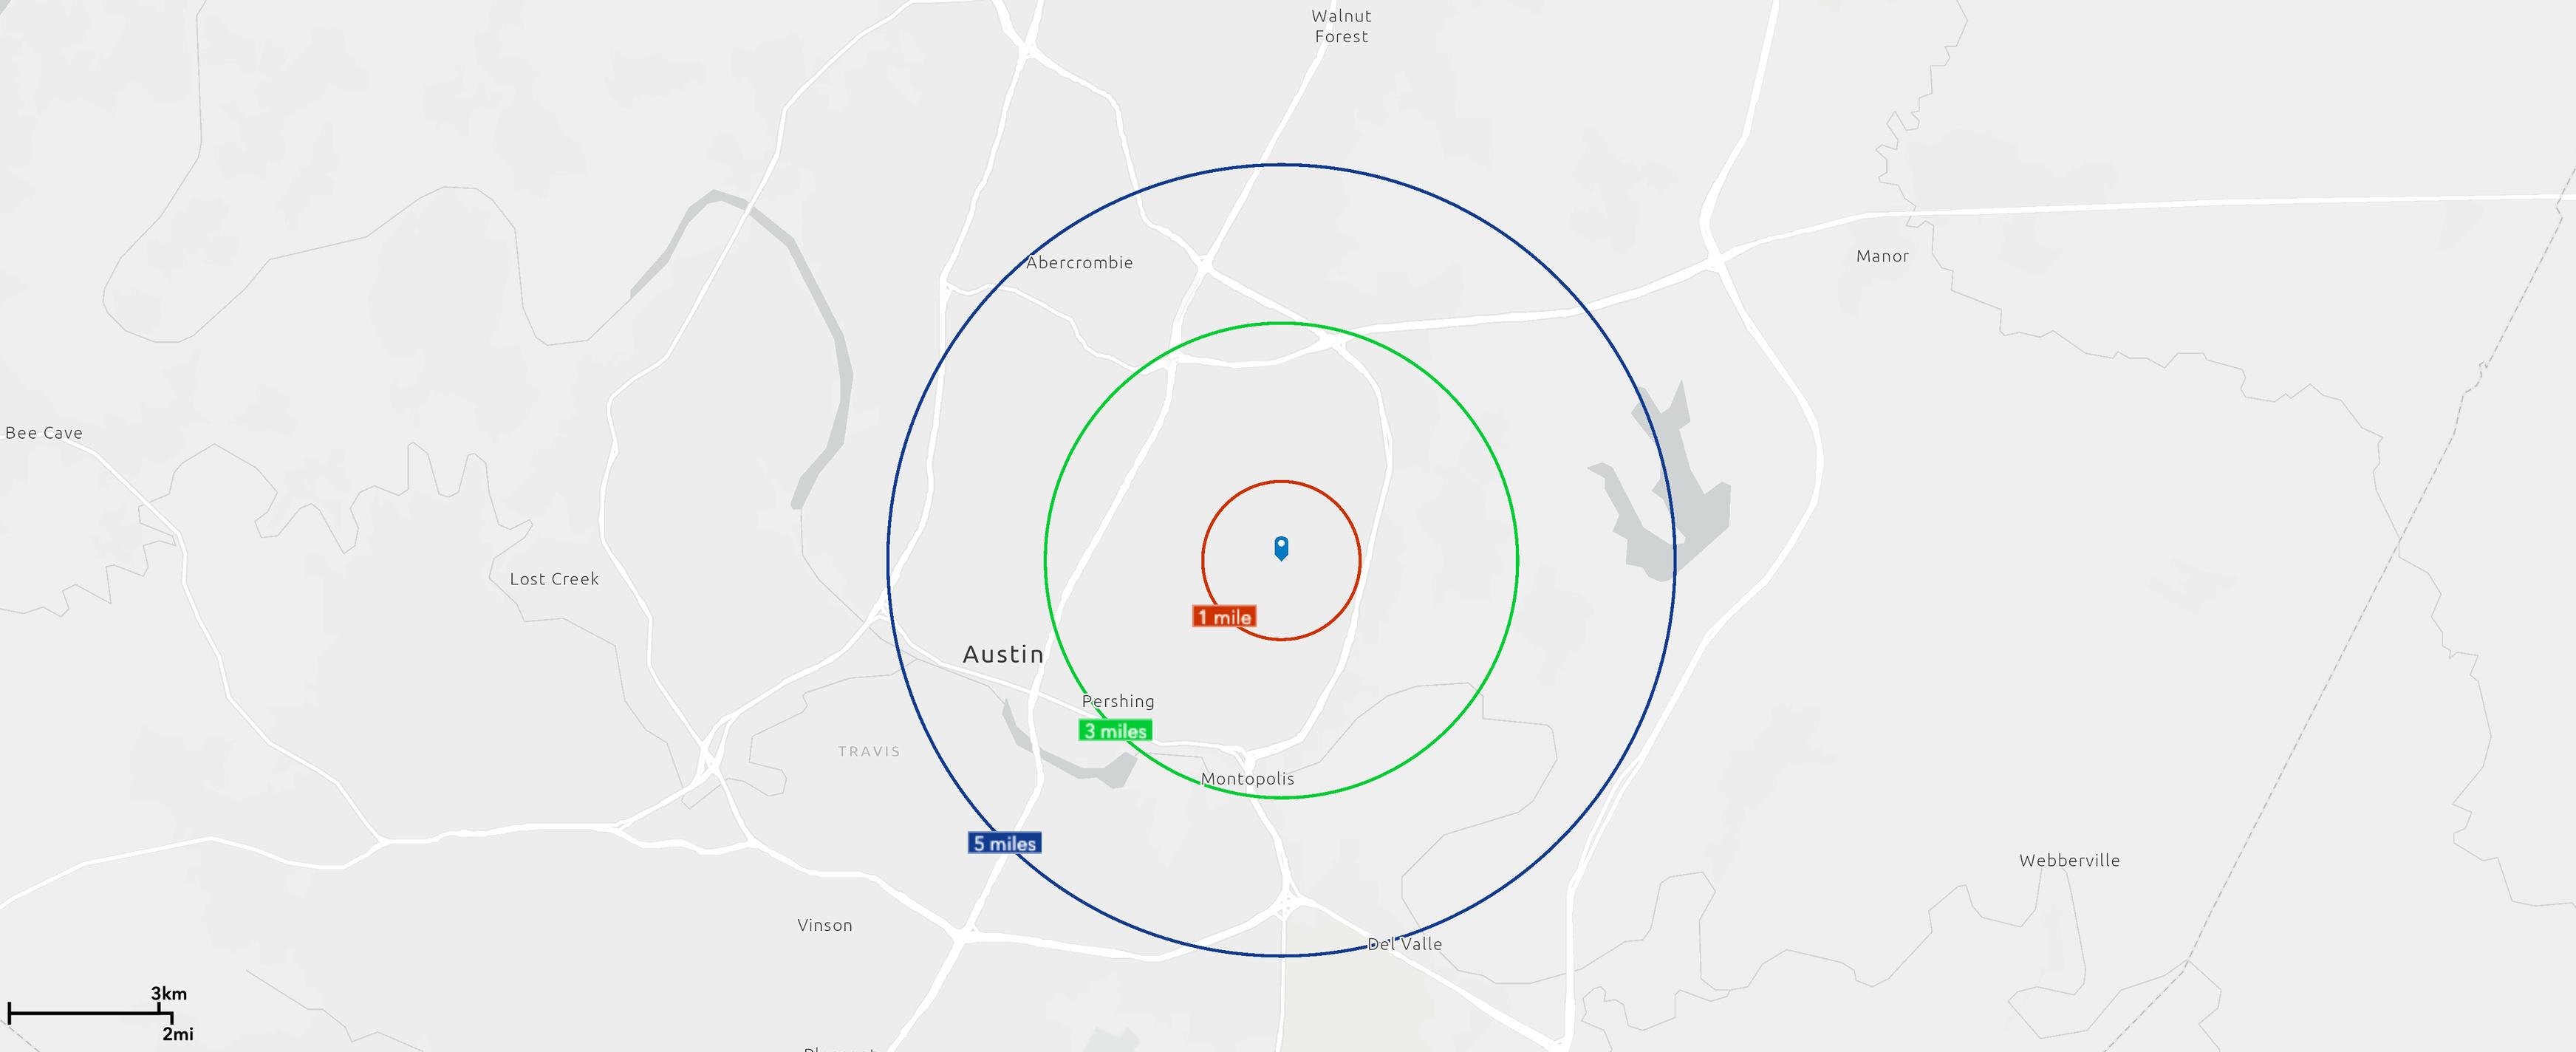Click the Lost Creek map label
This screenshot has height=1052, width=2576.
[554, 579]
